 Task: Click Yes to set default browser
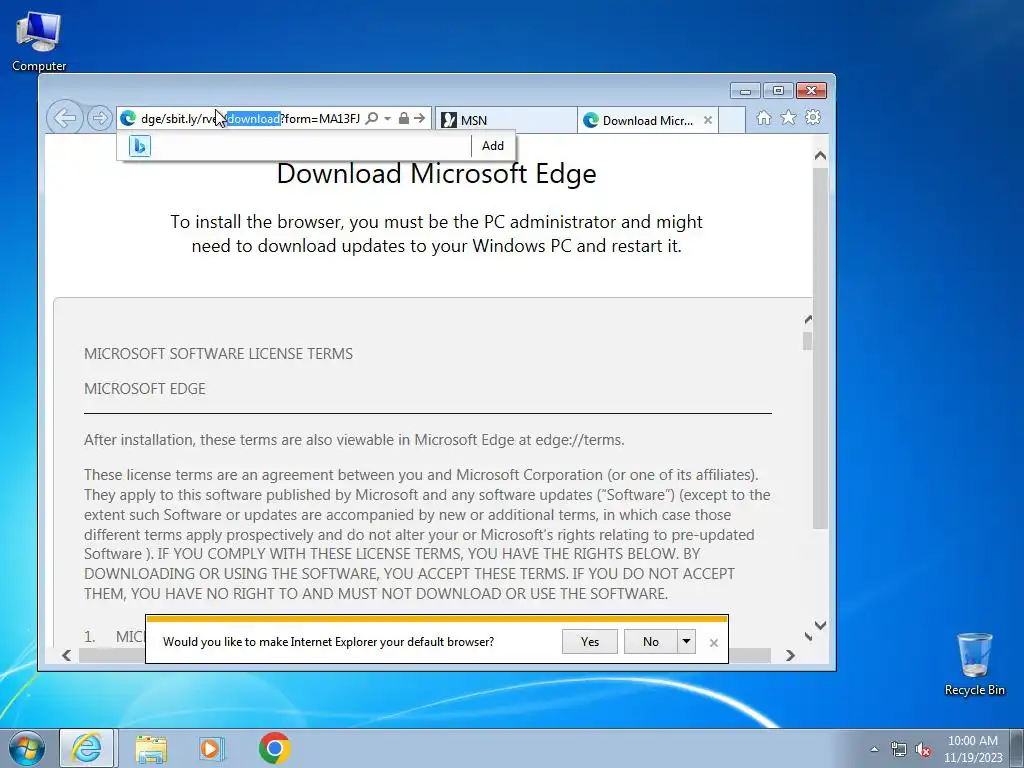pos(590,641)
